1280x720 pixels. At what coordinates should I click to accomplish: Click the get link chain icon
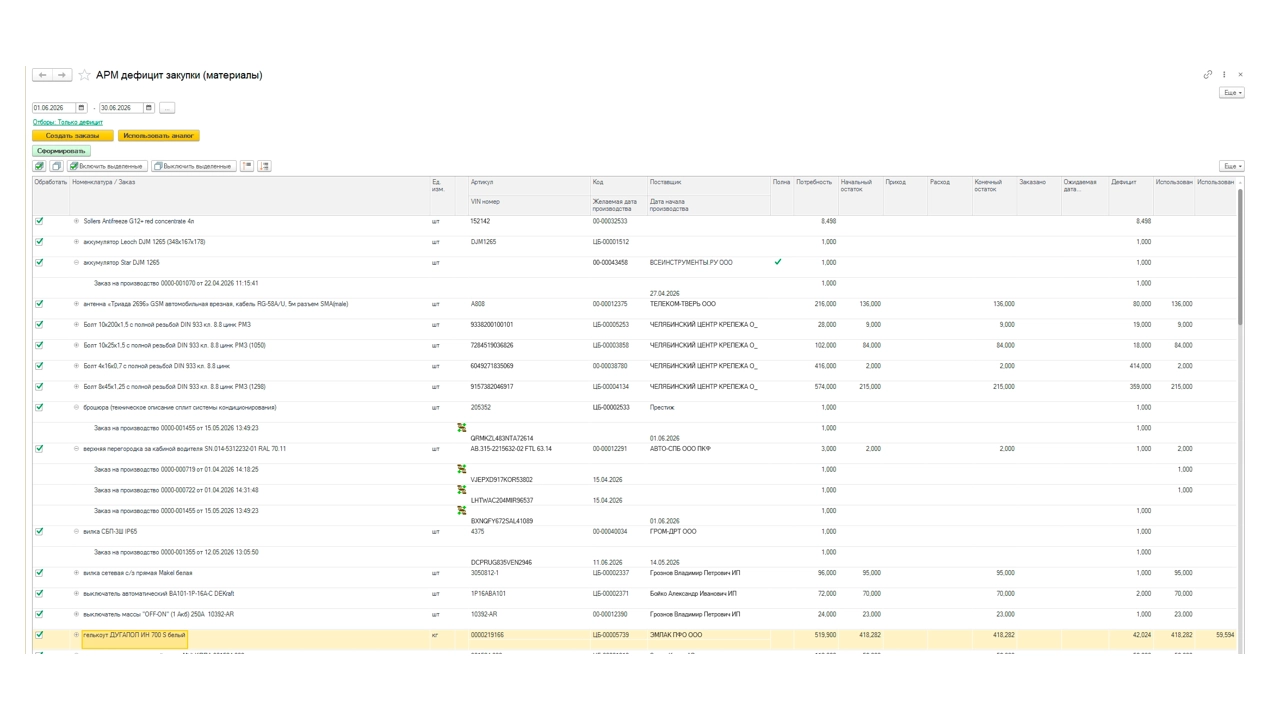1208,75
